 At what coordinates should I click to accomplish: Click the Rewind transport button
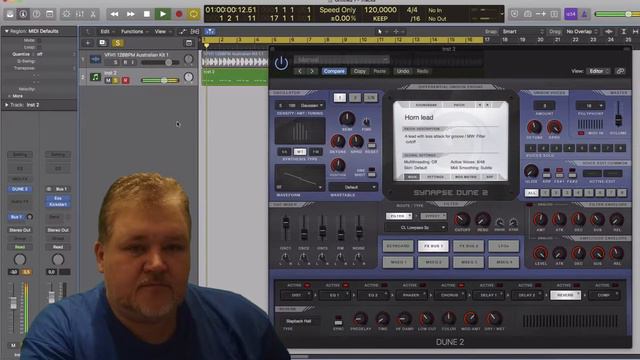point(114,14)
